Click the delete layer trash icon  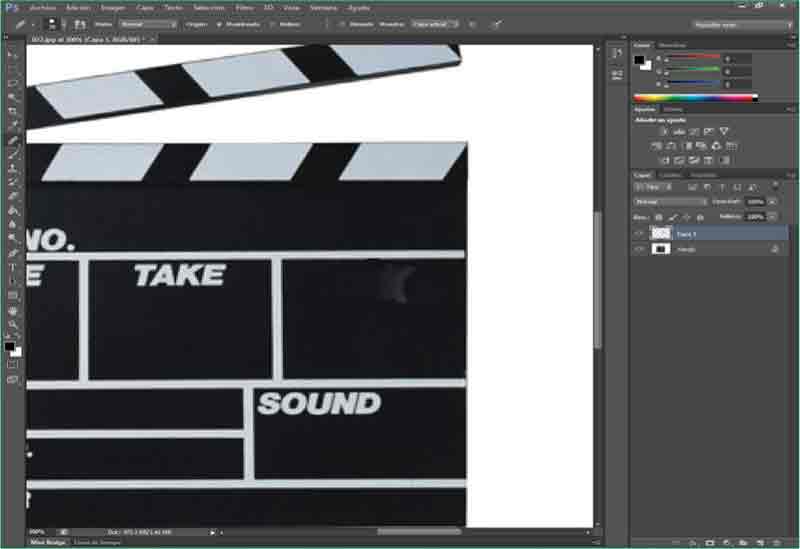click(777, 542)
